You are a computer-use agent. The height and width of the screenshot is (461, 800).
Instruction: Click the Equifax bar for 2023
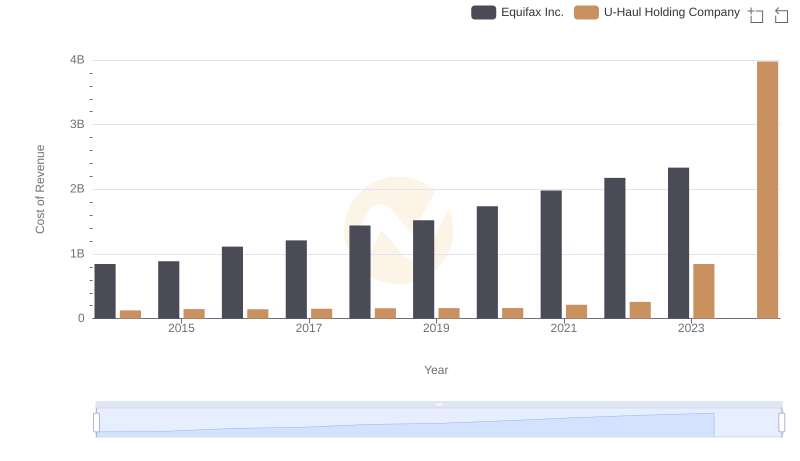(678, 243)
